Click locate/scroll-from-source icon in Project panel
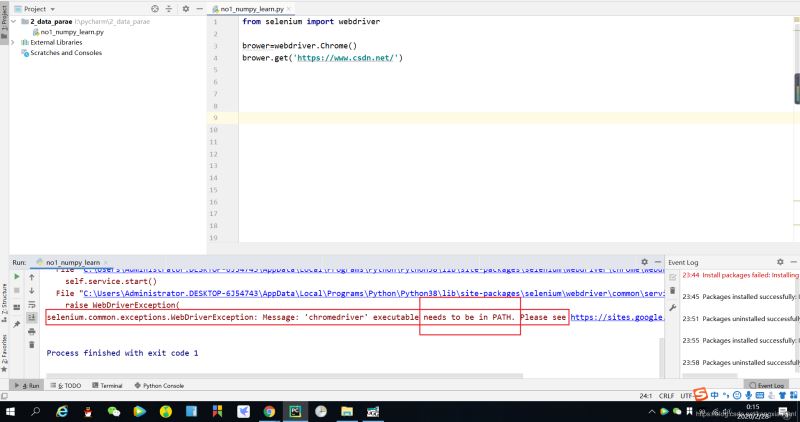Image resolution: width=800 pixels, height=422 pixels. (x=155, y=9)
